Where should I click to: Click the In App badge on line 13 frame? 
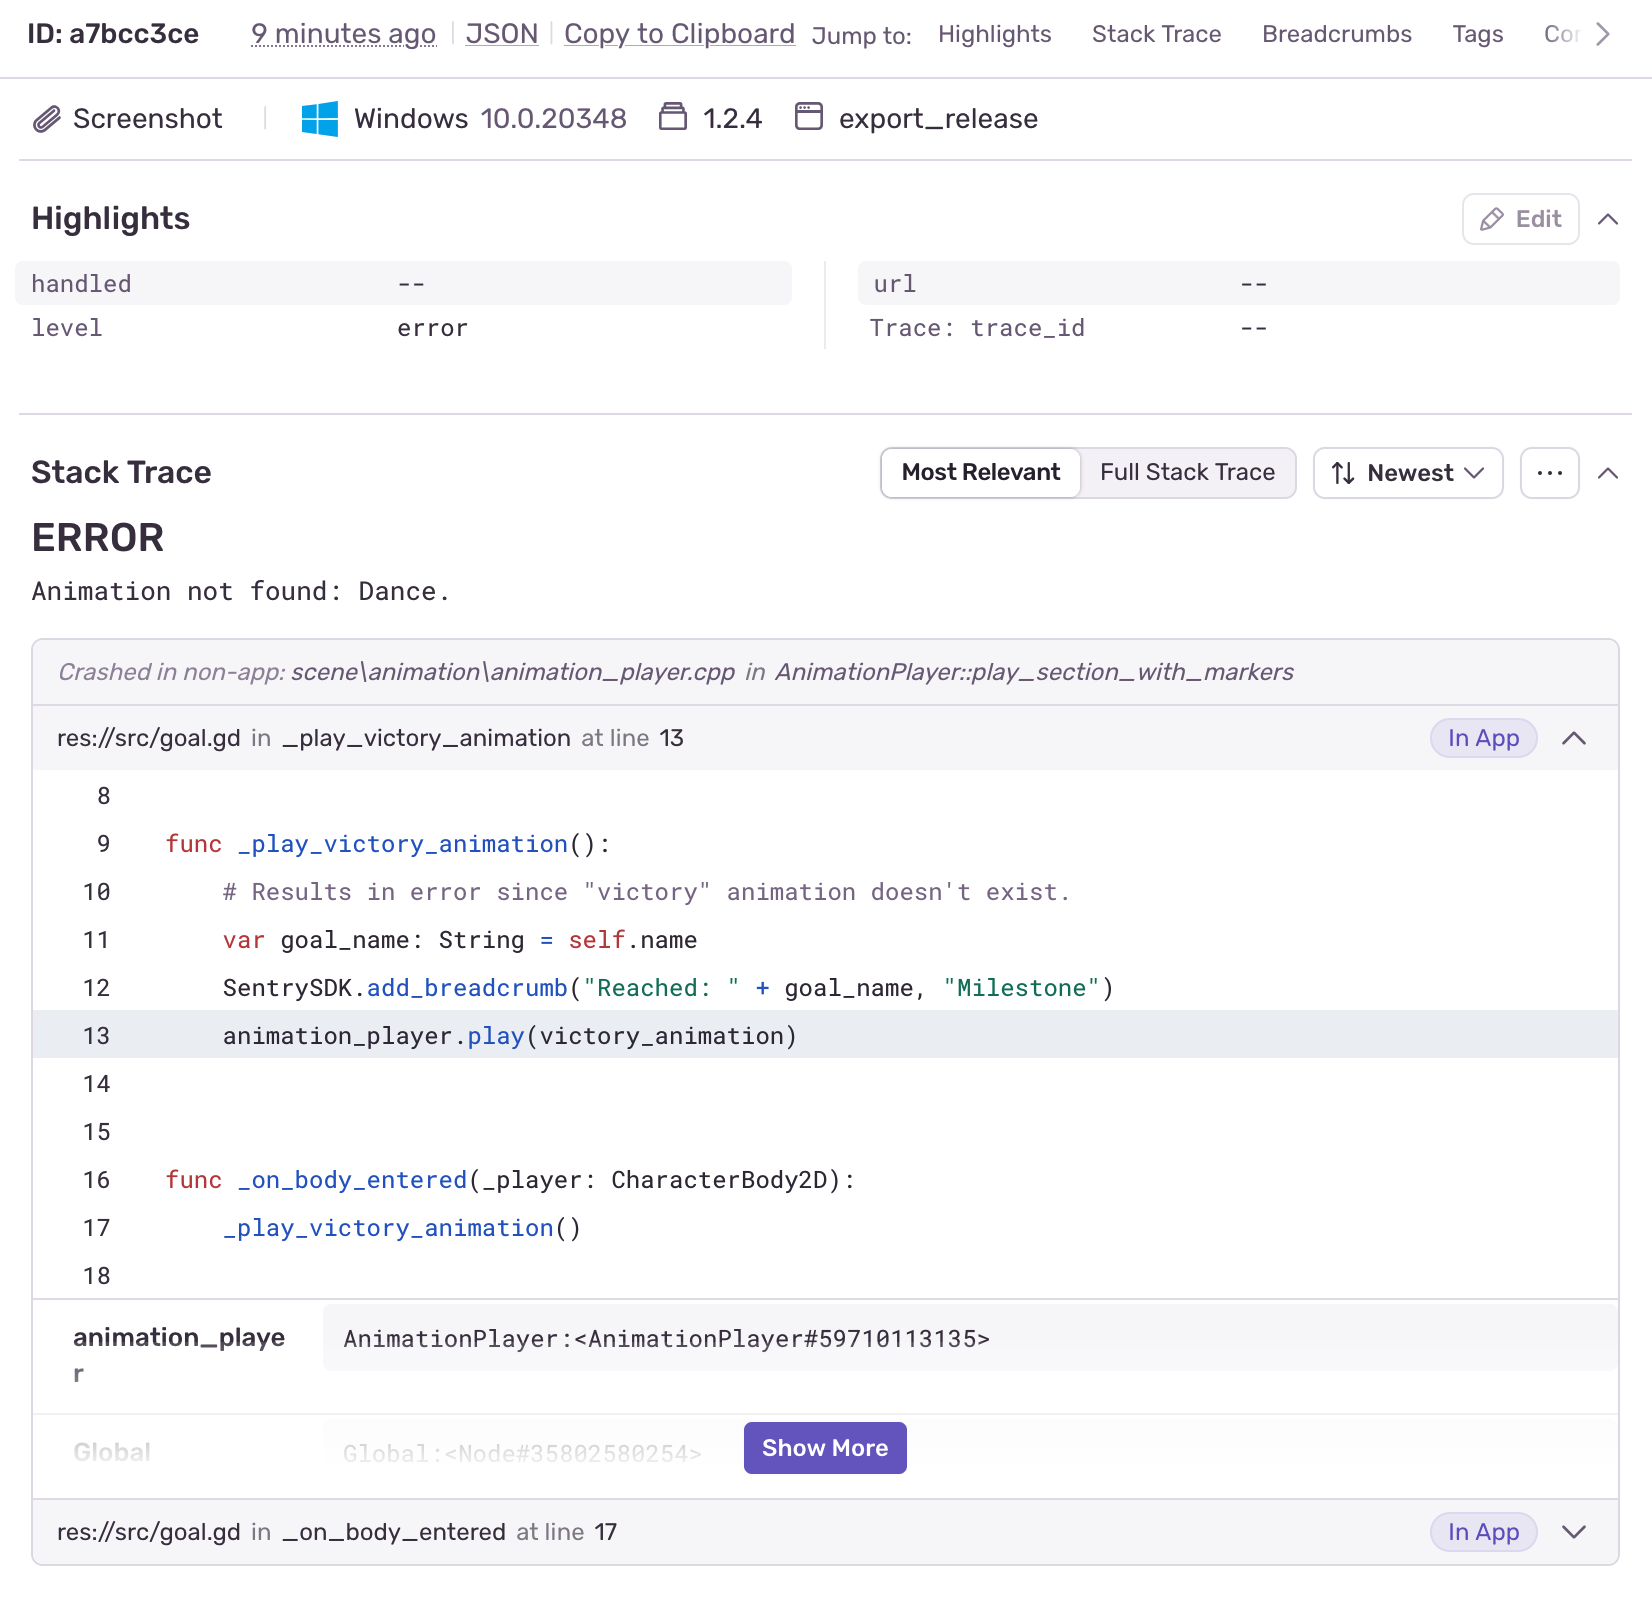click(1484, 738)
